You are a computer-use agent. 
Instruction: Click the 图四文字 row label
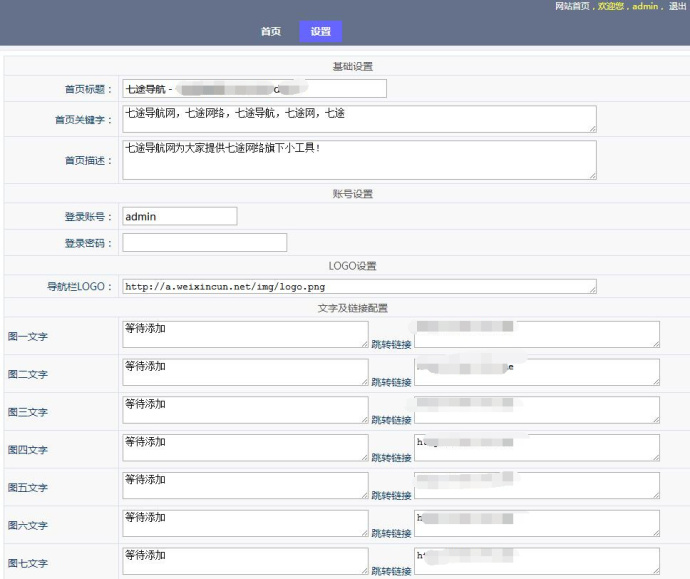pos(27,450)
